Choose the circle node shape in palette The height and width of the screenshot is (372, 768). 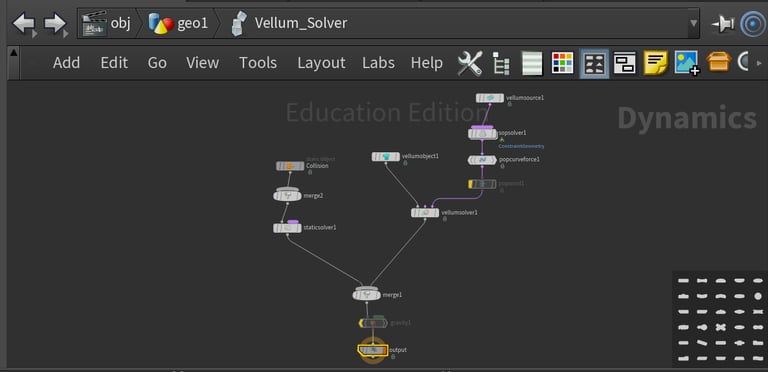(x=758, y=296)
